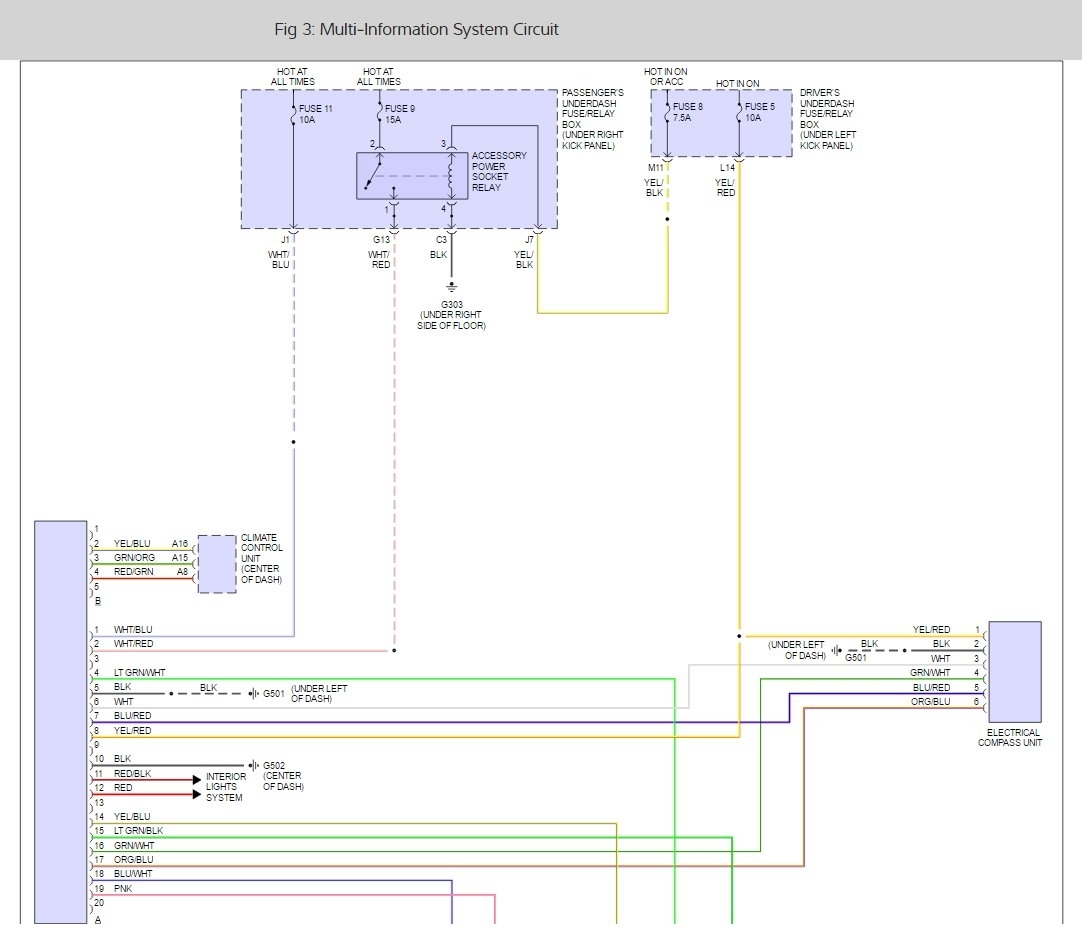Click the large connector block on the left

click(x=61, y=722)
